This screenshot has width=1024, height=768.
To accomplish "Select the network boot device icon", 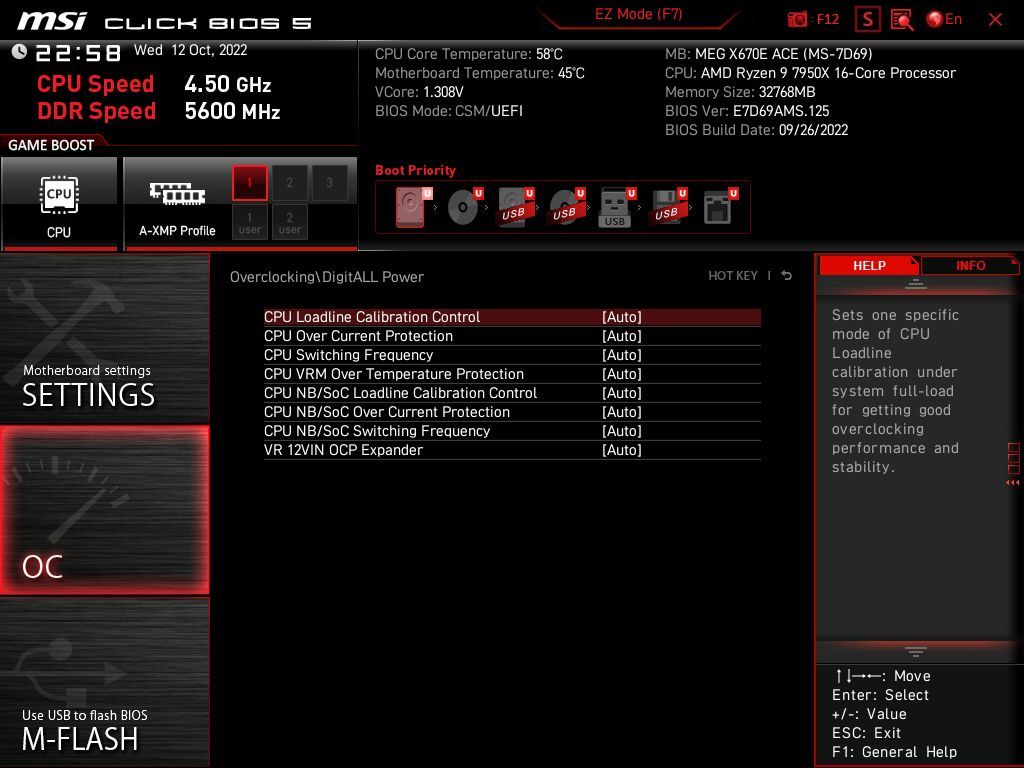I will click(x=720, y=207).
